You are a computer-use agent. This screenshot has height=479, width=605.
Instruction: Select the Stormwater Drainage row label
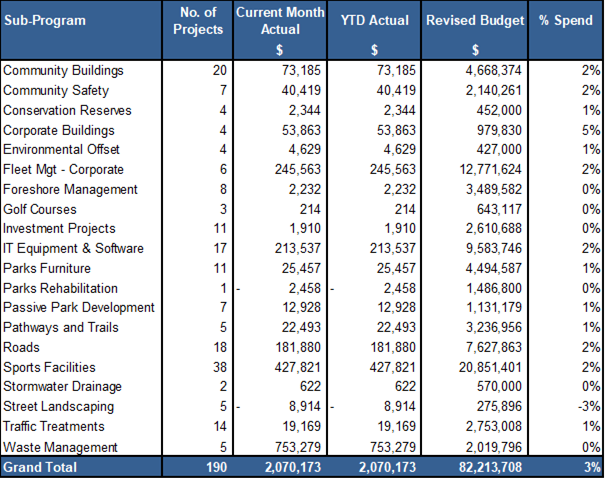point(62,386)
